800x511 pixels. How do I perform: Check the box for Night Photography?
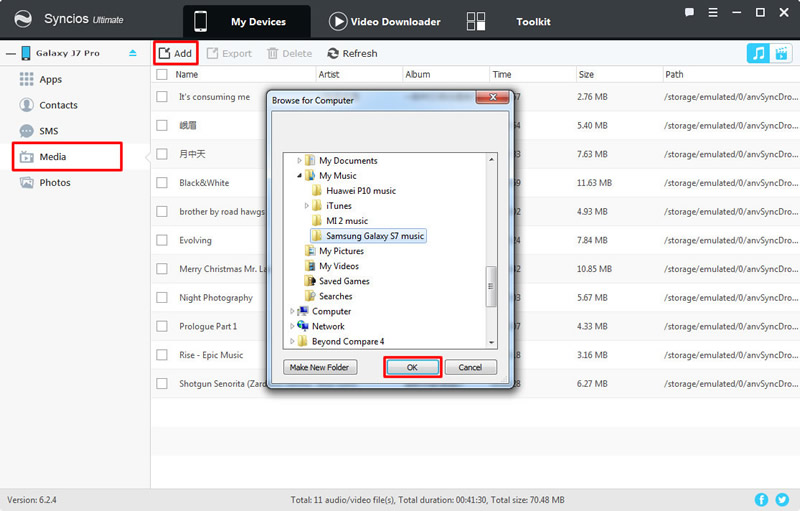[162, 297]
